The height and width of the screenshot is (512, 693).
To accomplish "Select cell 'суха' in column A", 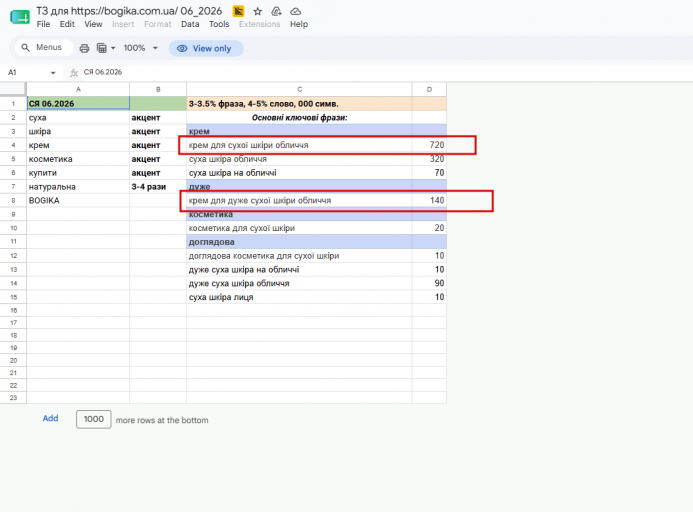I will (x=78, y=118).
